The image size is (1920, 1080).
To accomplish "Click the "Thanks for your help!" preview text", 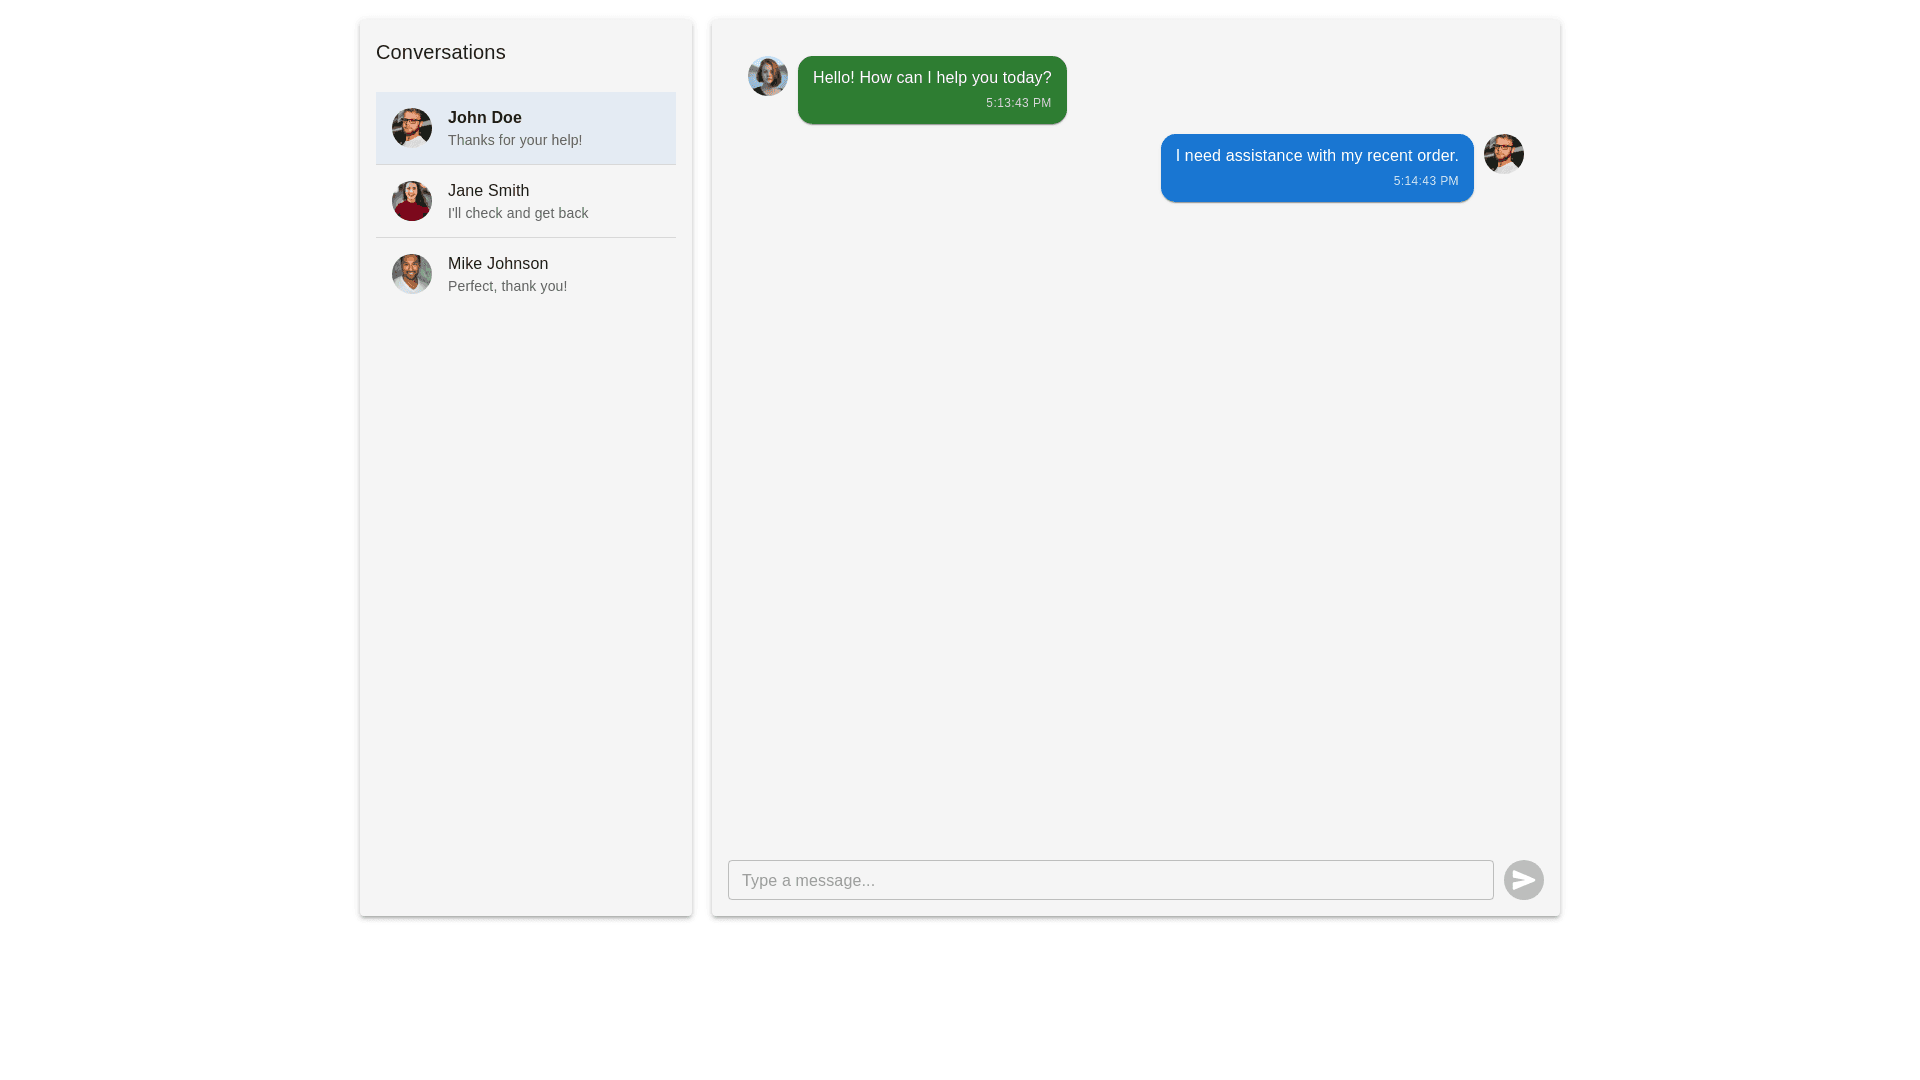I will click(515, 140).
